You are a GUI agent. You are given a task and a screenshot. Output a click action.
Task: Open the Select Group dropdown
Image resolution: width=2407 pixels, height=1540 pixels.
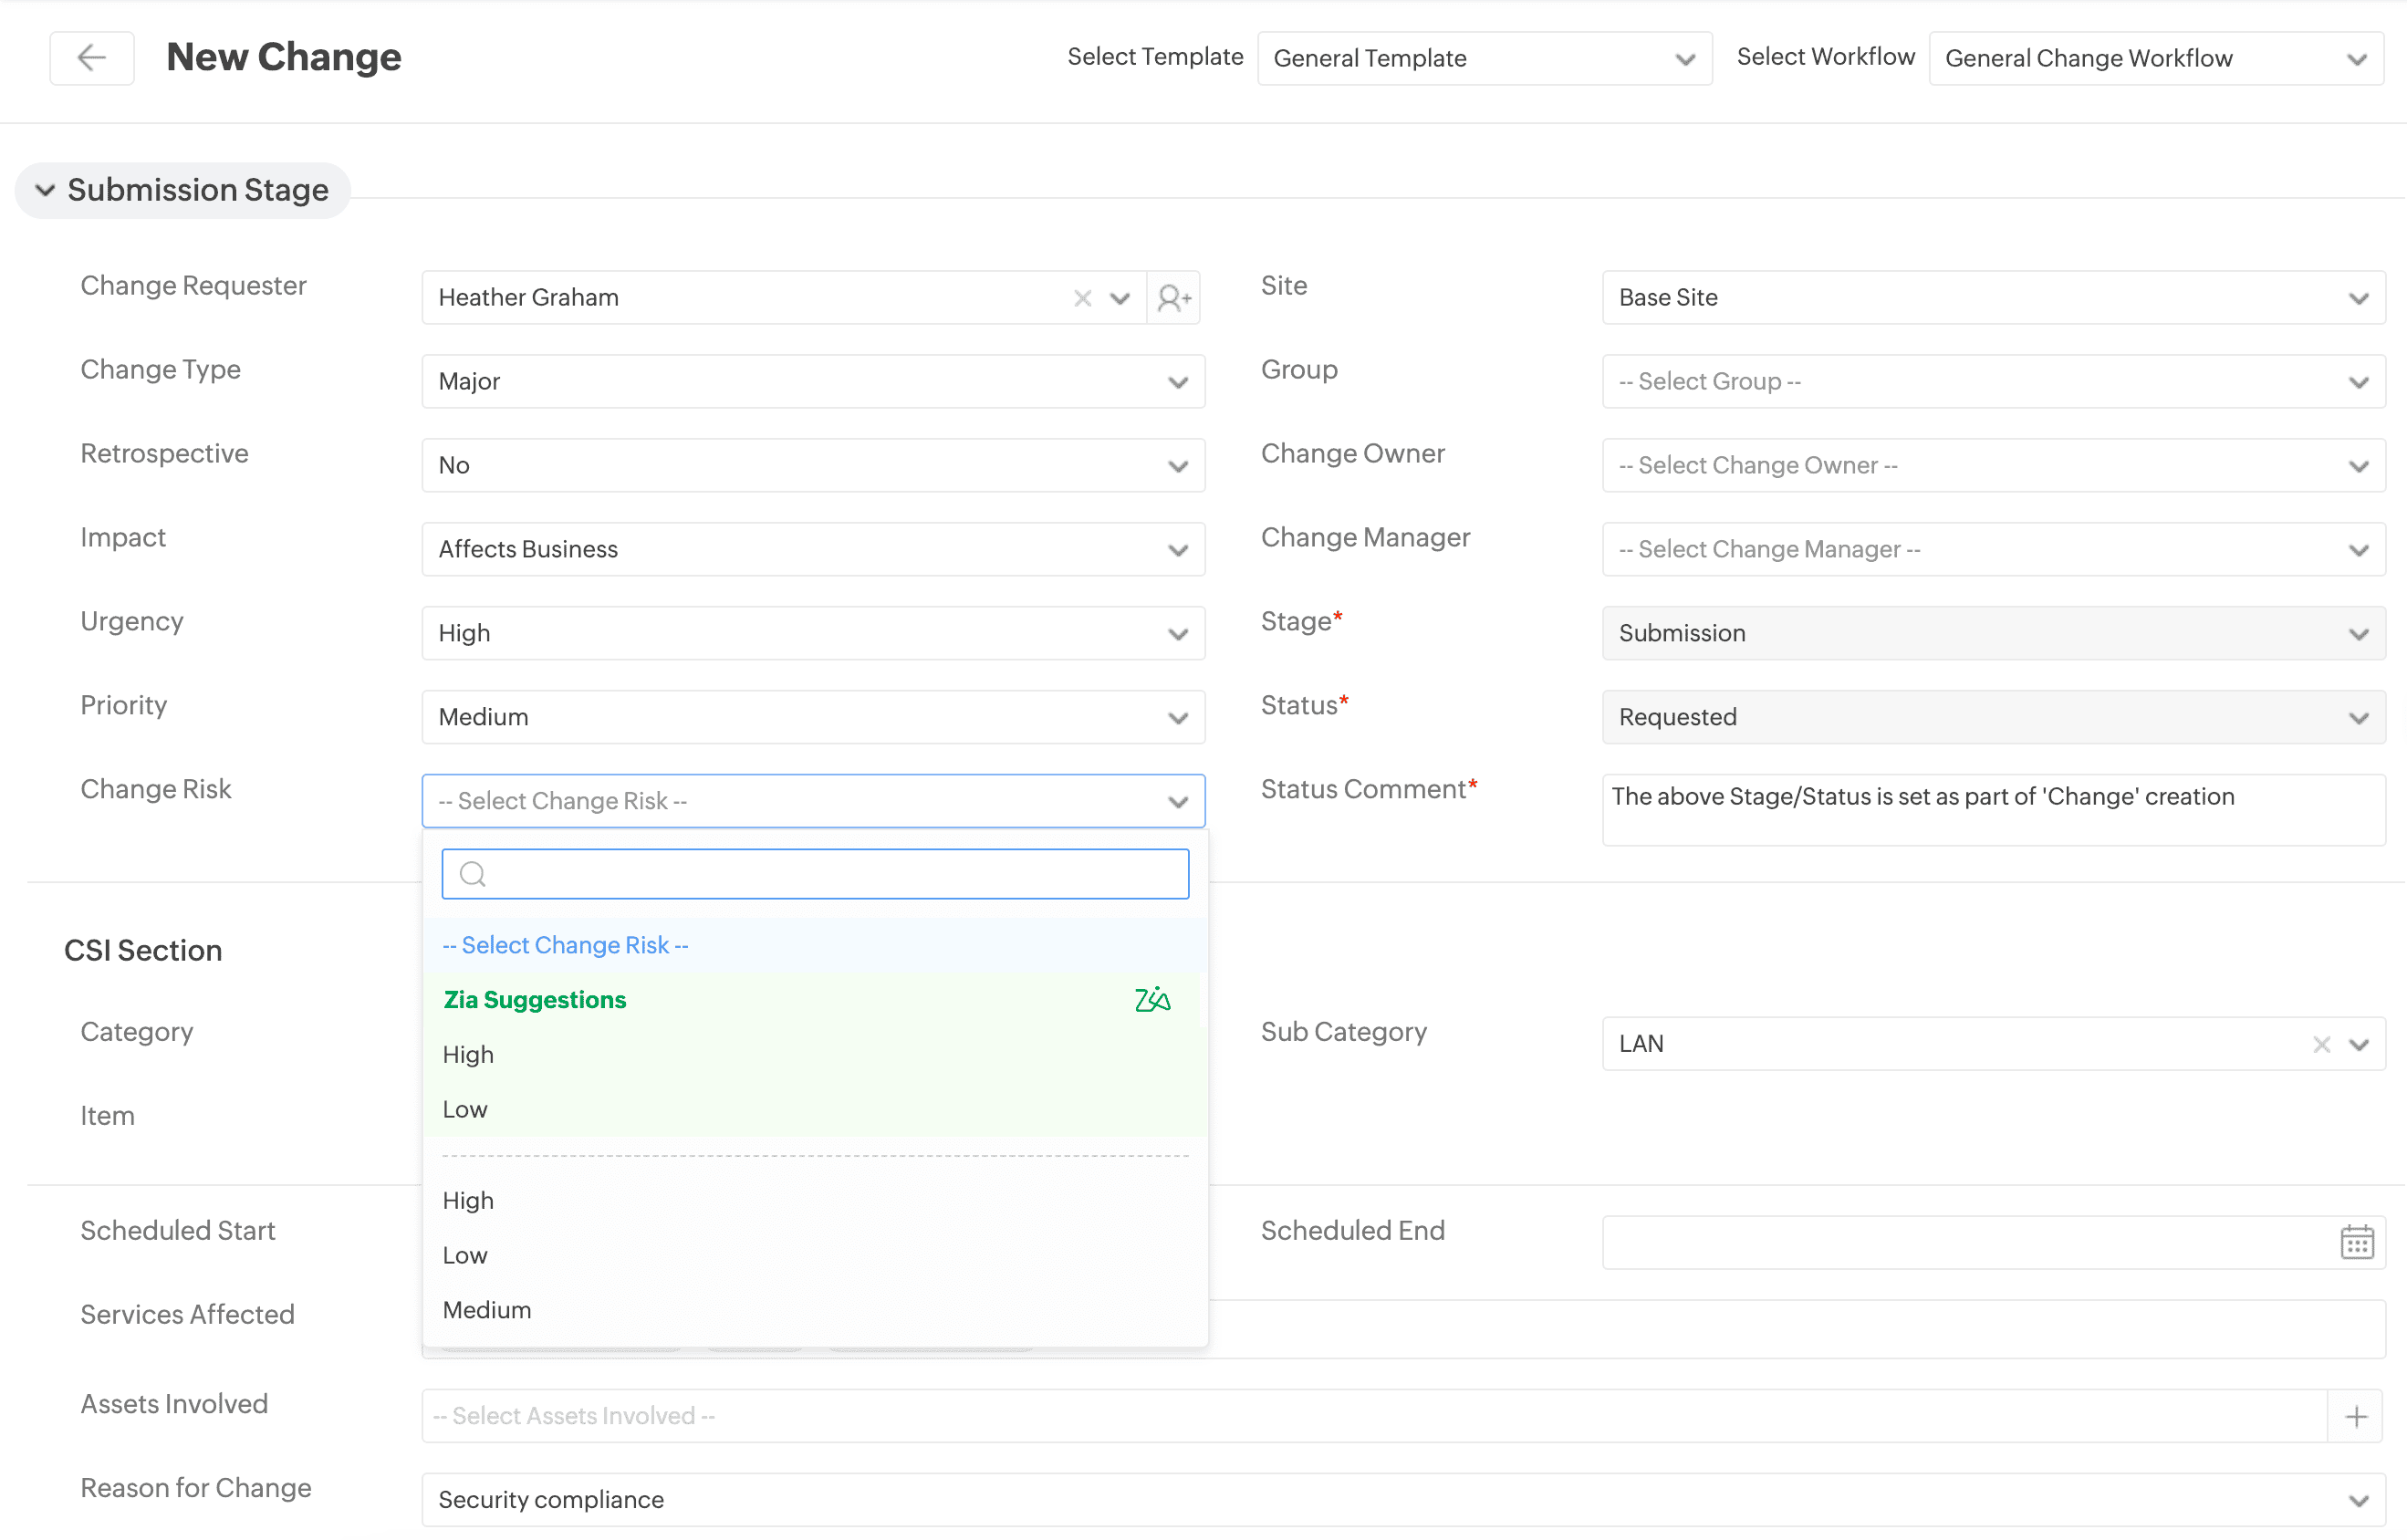click(x=1992, y=381)
